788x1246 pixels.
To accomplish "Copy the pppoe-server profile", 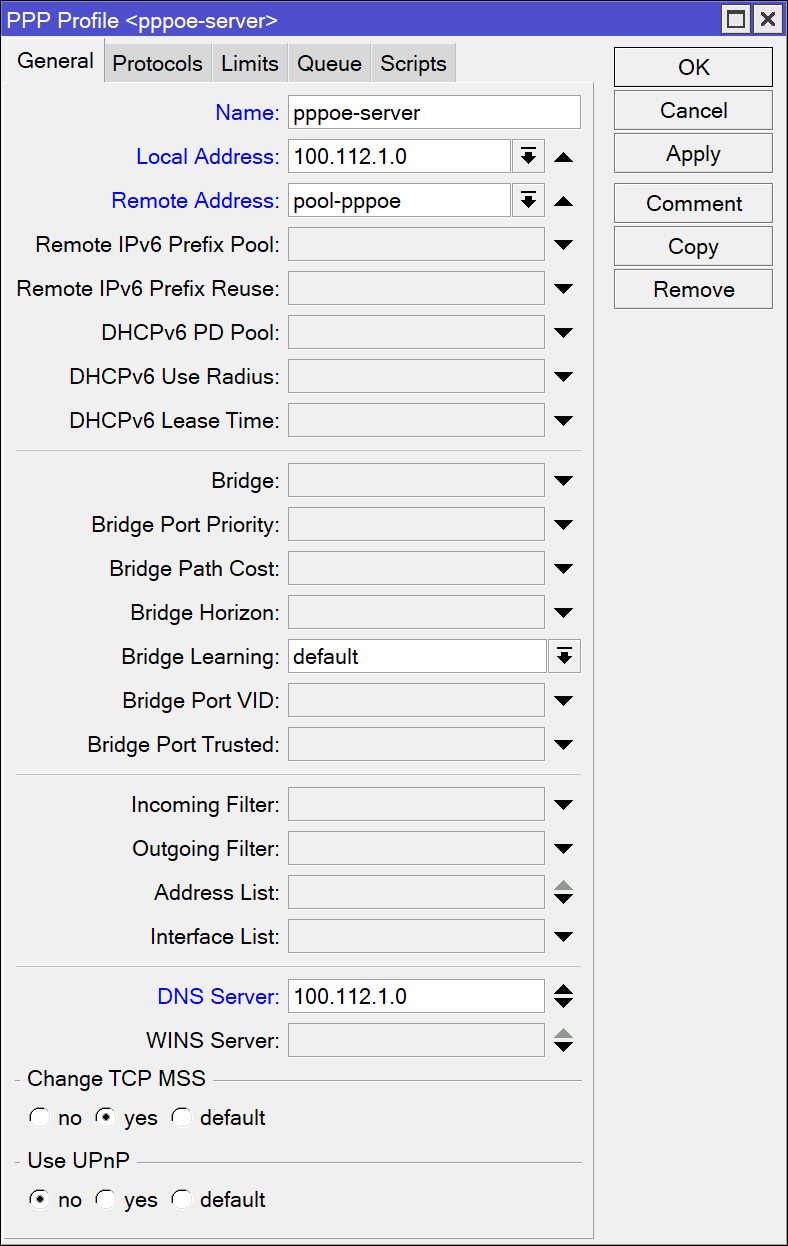I will [692, 246].
